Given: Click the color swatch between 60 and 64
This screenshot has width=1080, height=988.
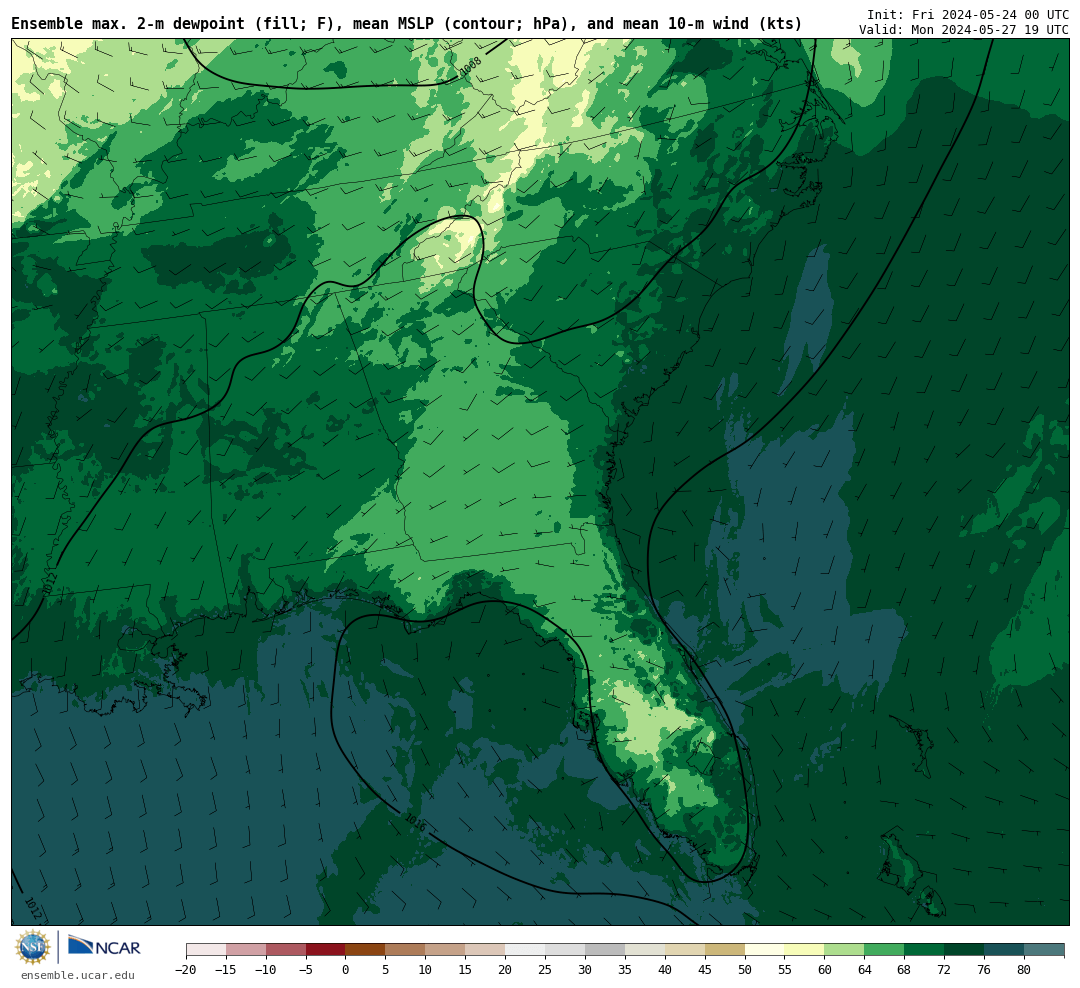Looking at the screenshot, I should coord(845,950).
